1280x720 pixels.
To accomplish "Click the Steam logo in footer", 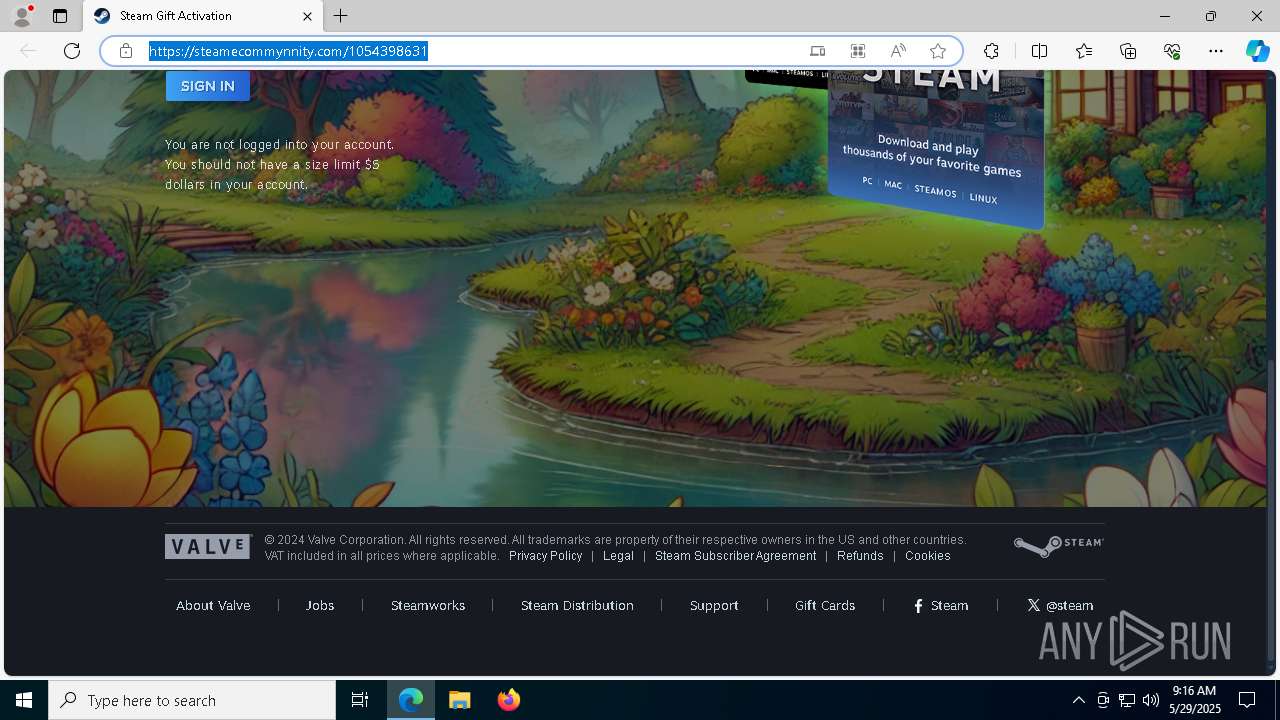I will pos(1058,545).
